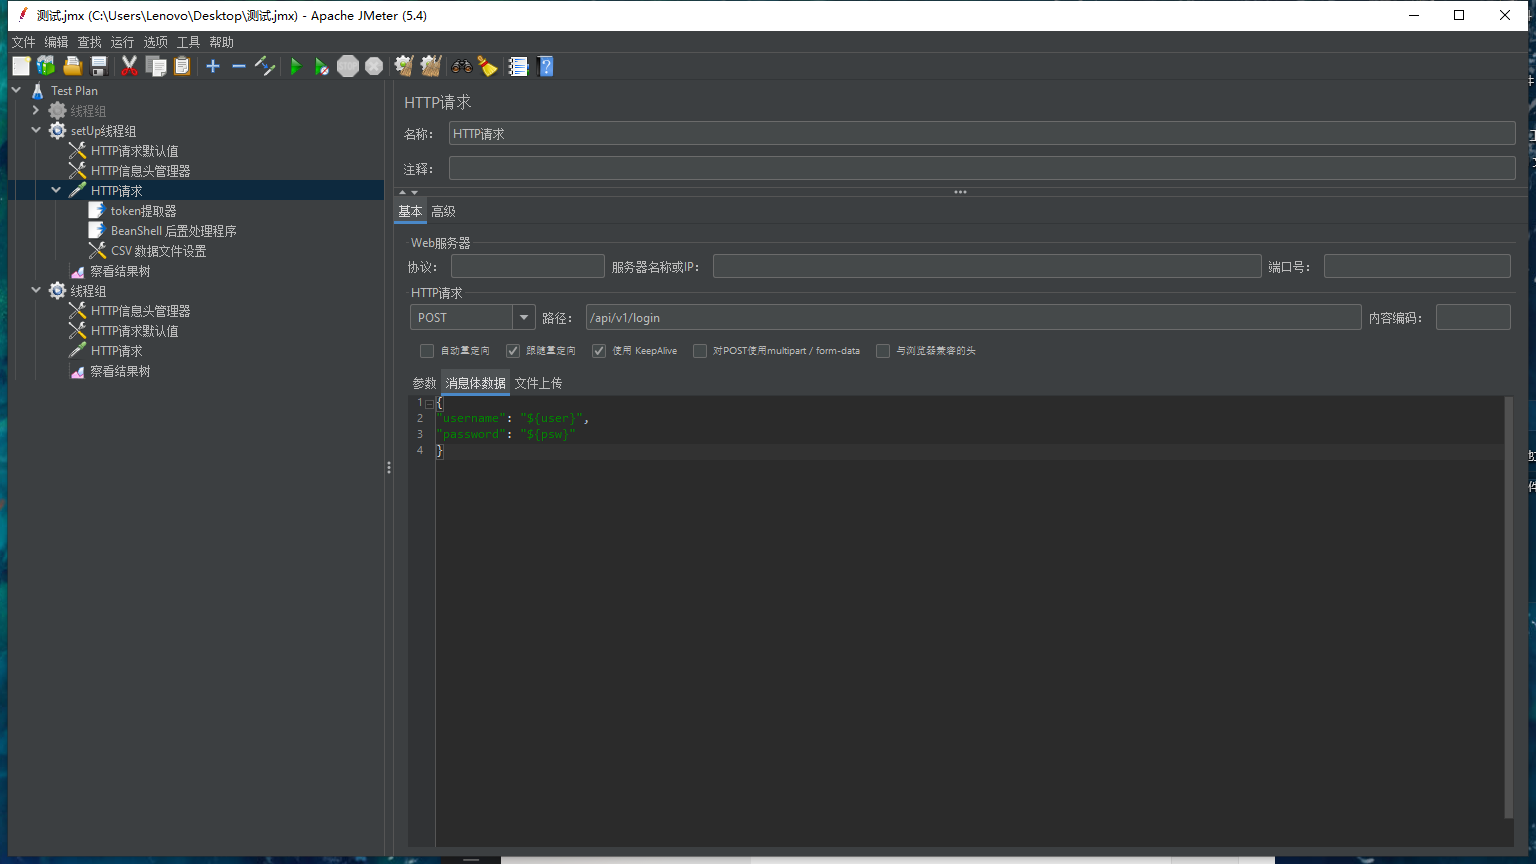Open the 运行 menu
Viewport: 1536px width, 864px height.
122,42
